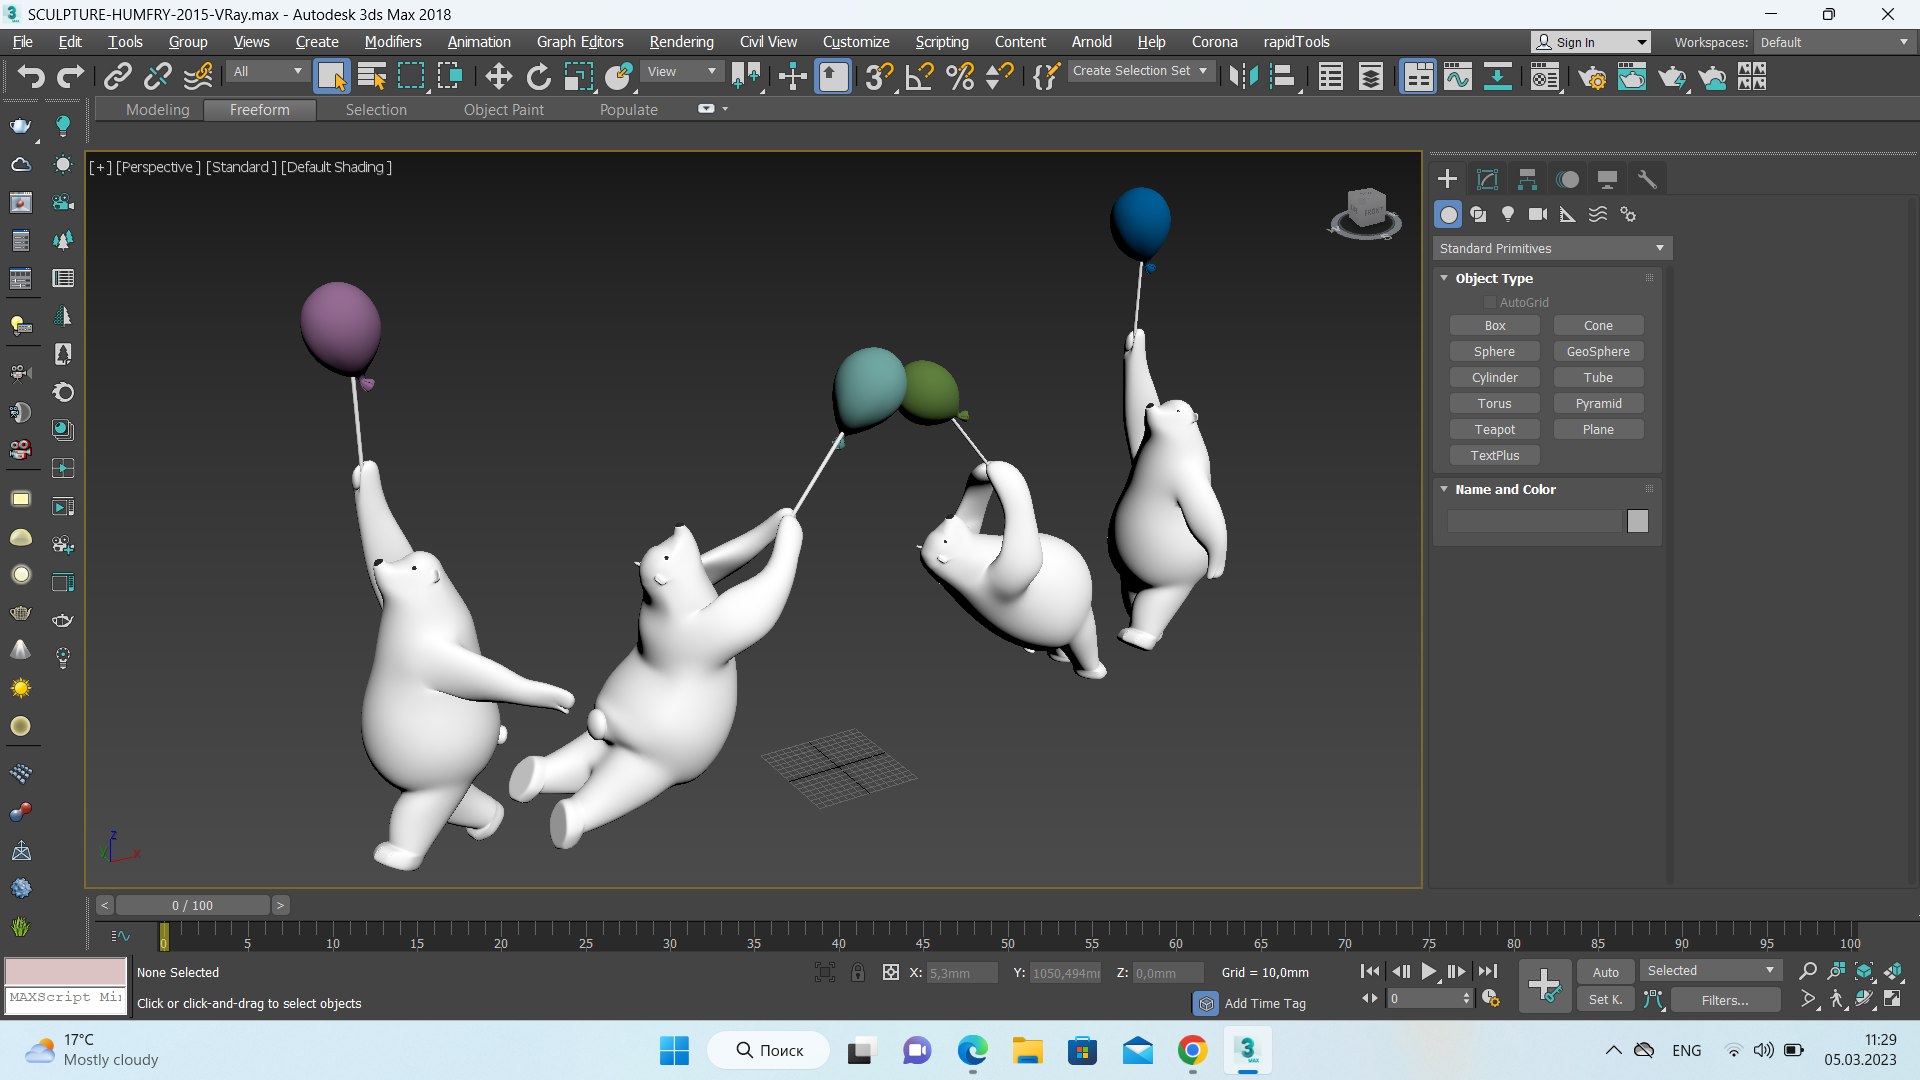Click the Mirror tool icon
This screenshot has width=1920, height=1080.
tap(1243, 76)
